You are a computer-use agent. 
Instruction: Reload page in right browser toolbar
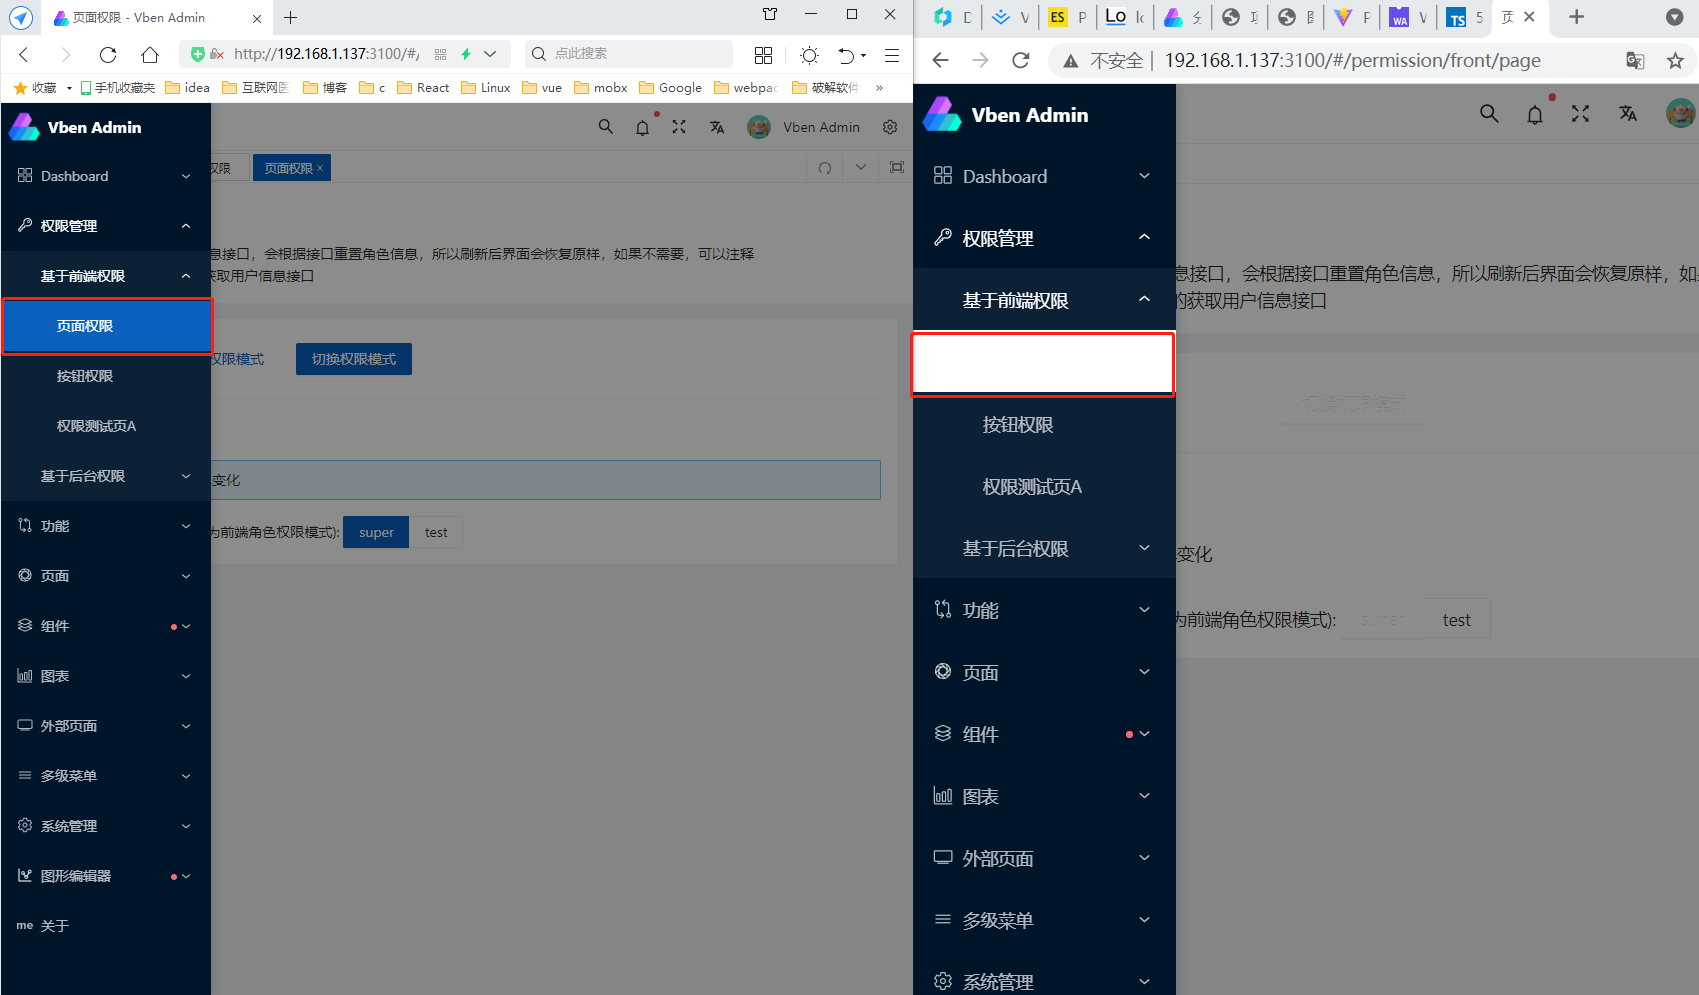(1020, 61)
